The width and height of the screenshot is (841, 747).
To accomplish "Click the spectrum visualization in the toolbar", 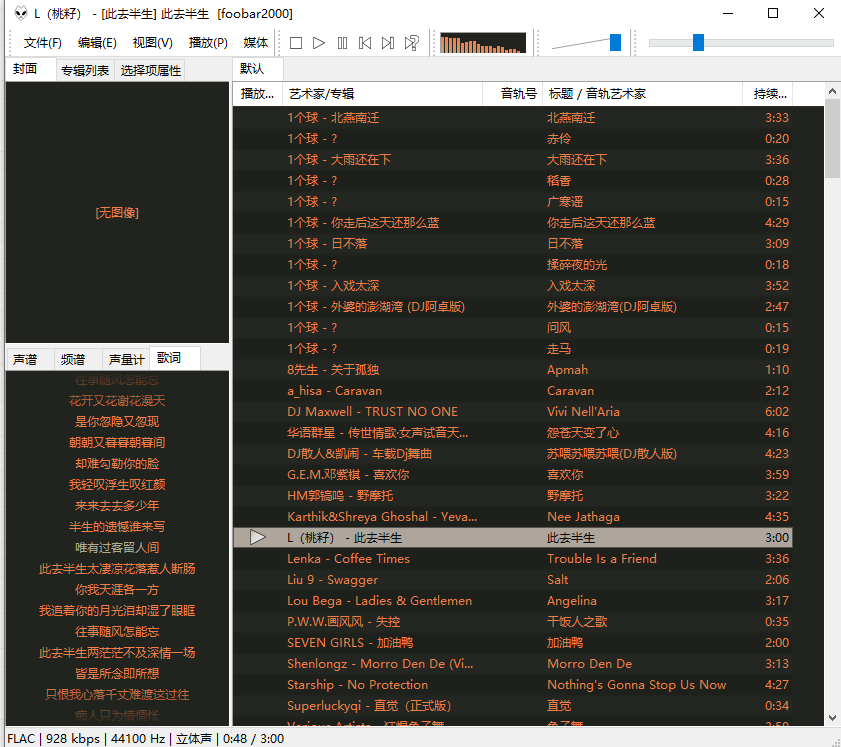I will [483, 43].
